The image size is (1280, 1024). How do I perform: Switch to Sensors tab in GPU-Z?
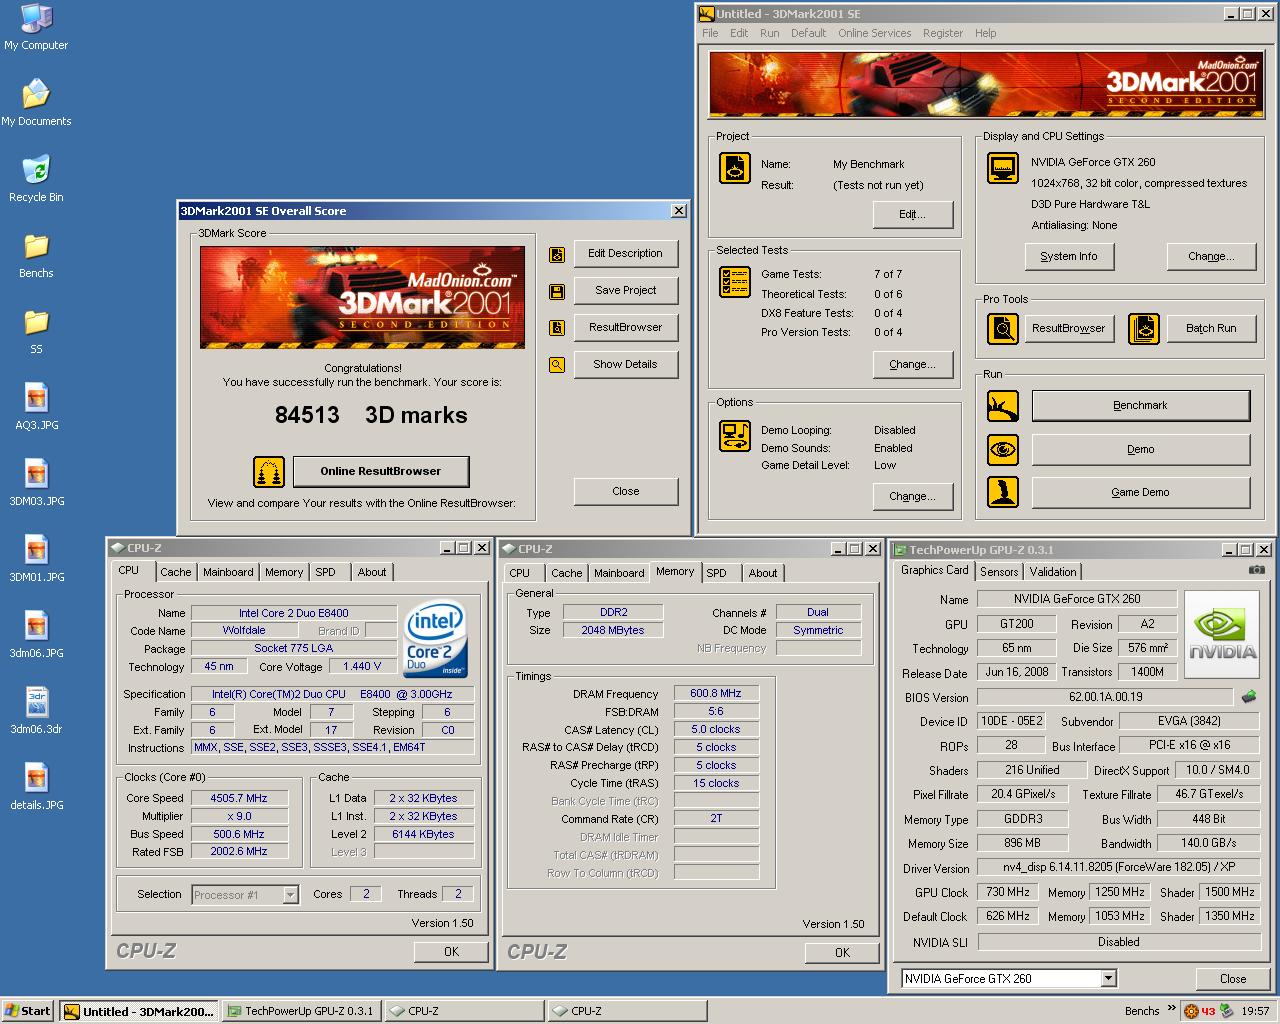999,572
